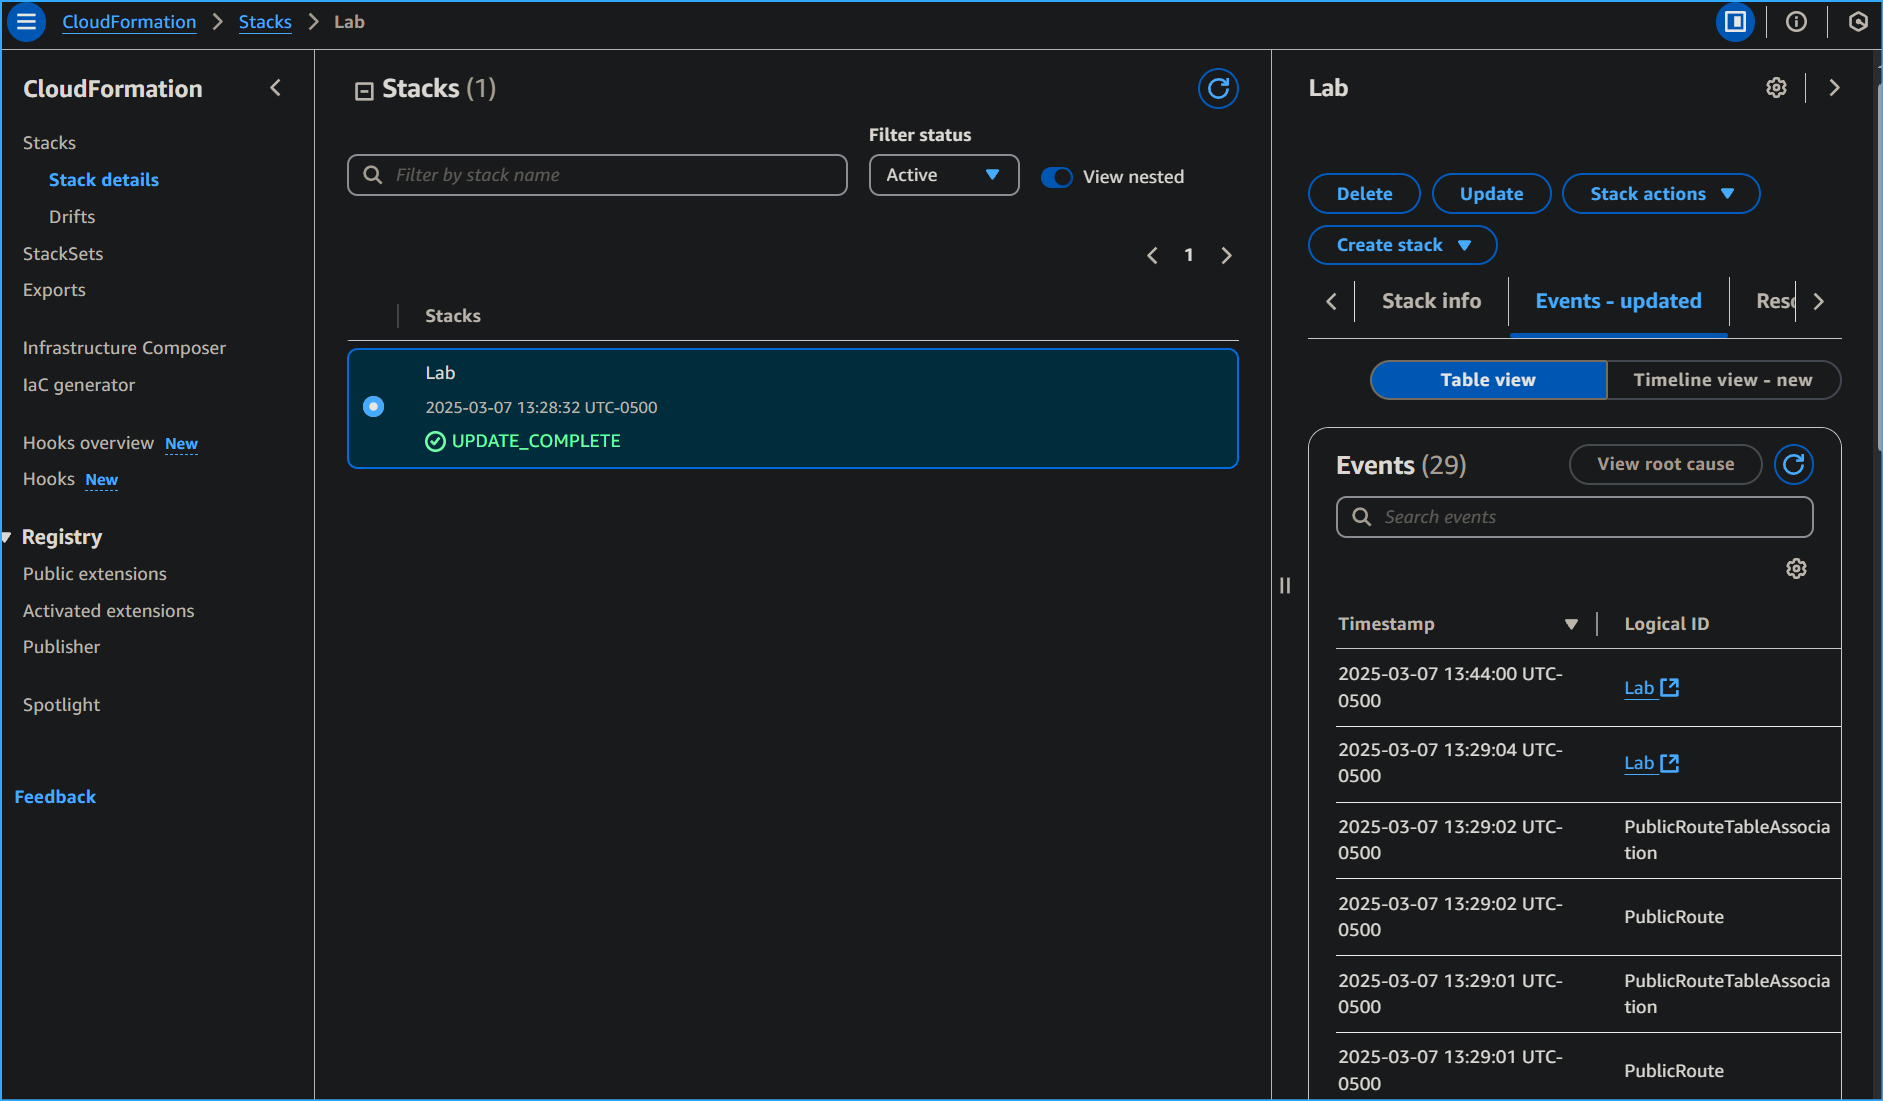Switch to Timeline view - new
The width and height of the screenshot is (1883, 1101).
coord(1722,380)
